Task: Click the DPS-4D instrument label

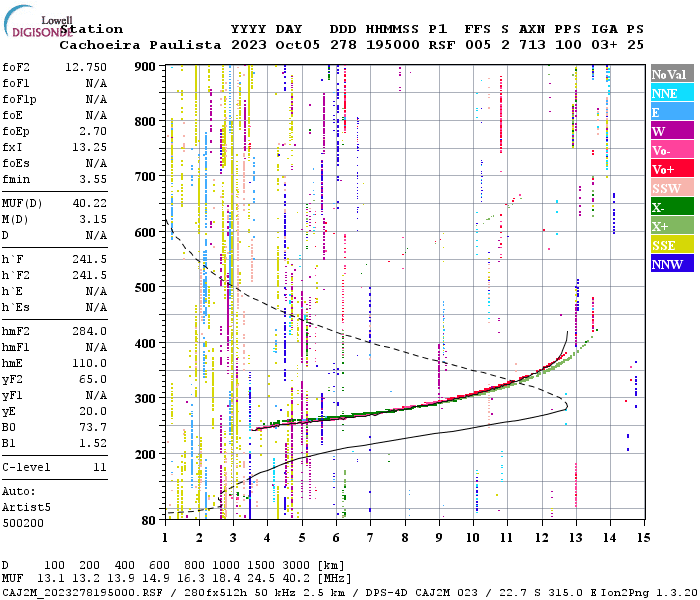Action: pyautogui.click(x=387, y=593)
